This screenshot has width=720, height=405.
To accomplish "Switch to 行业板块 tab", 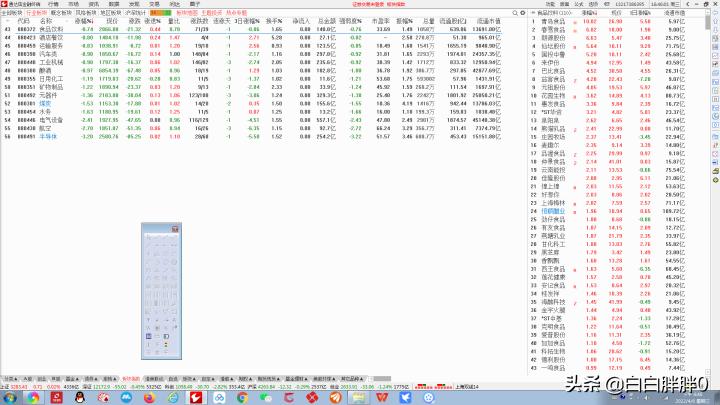I will click(37, 13).
